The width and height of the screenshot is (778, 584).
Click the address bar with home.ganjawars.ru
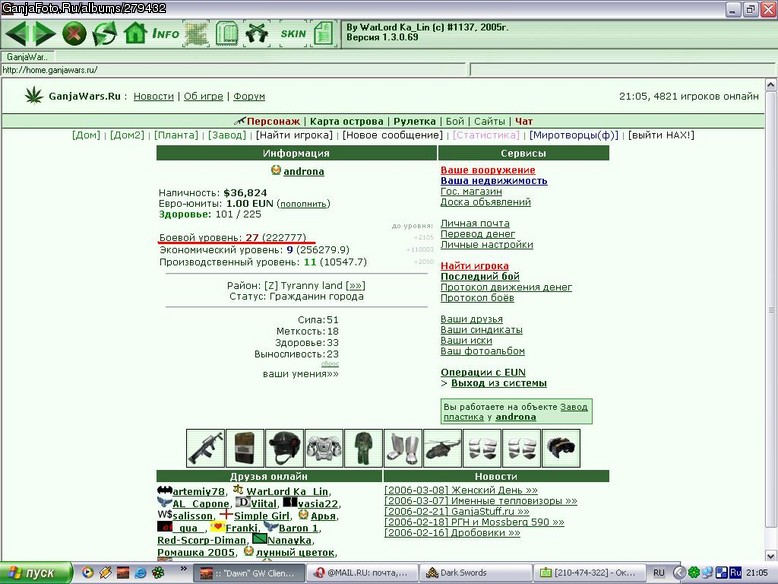233,70
